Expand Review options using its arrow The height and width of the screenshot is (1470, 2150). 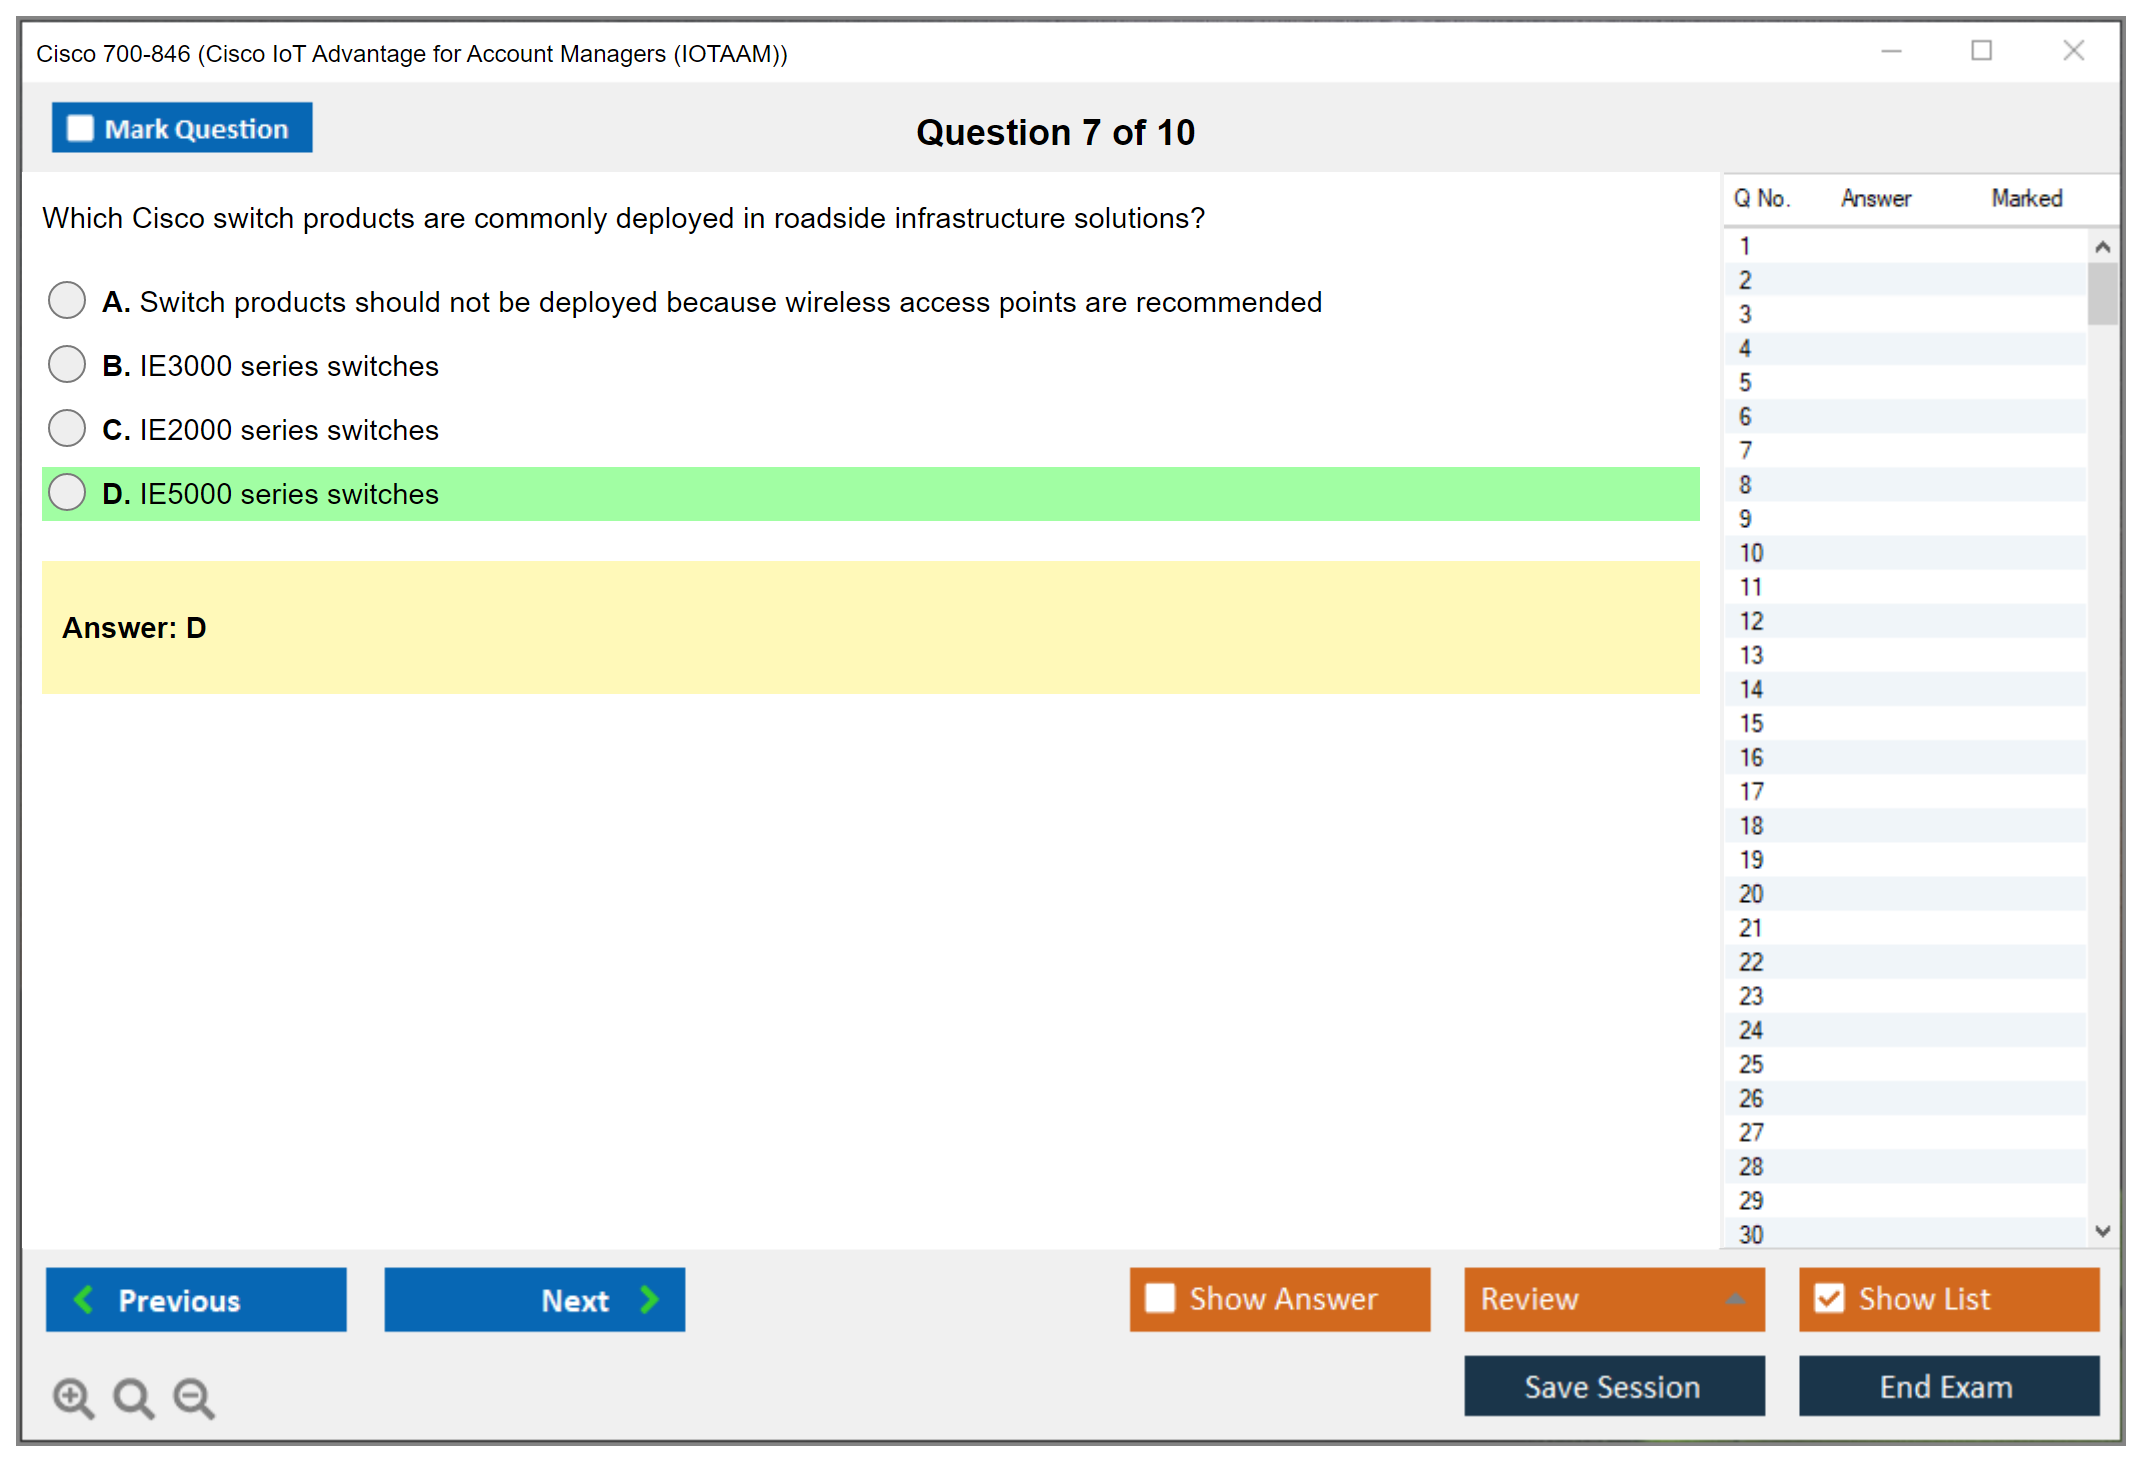coord(1736,1299)
